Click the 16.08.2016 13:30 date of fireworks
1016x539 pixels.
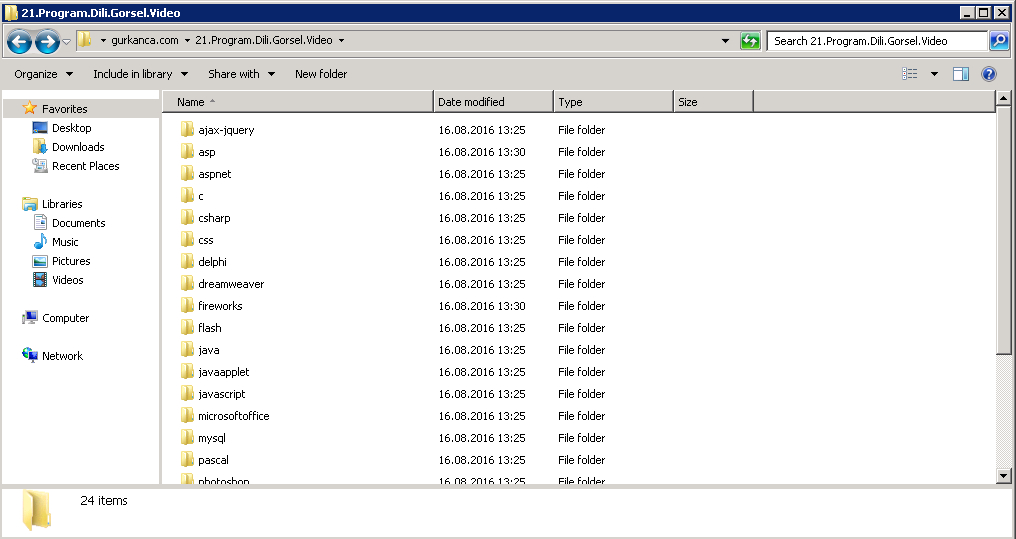481,306
